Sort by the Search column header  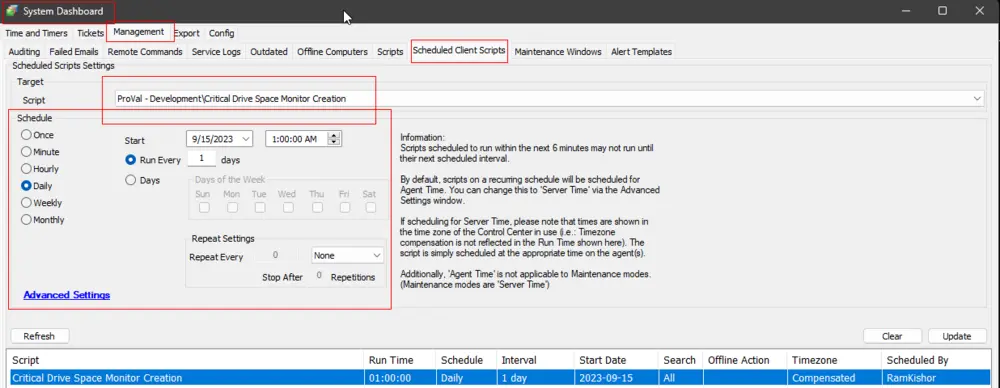pyautogui.click(x=680, y=360)
